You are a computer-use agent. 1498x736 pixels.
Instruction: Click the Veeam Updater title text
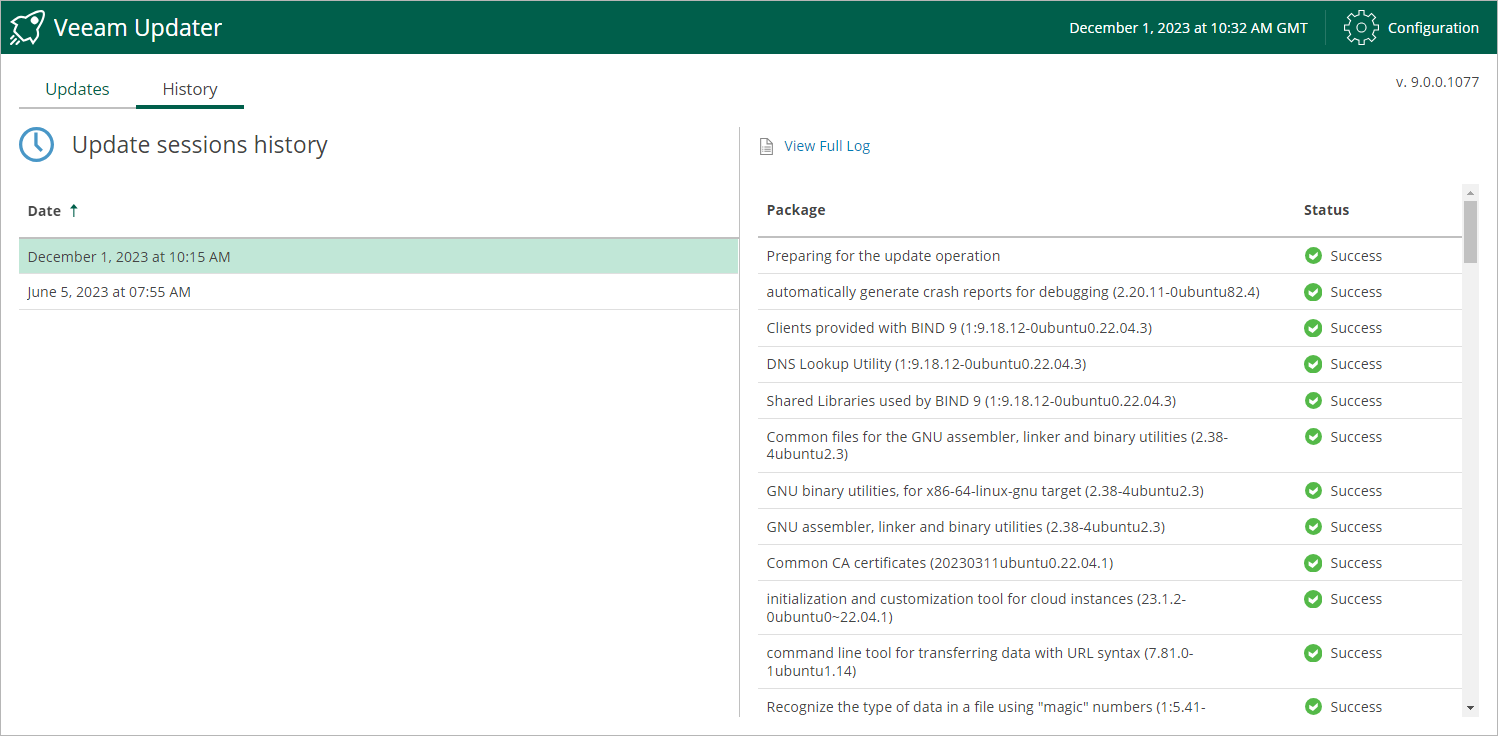coord(138,28)
